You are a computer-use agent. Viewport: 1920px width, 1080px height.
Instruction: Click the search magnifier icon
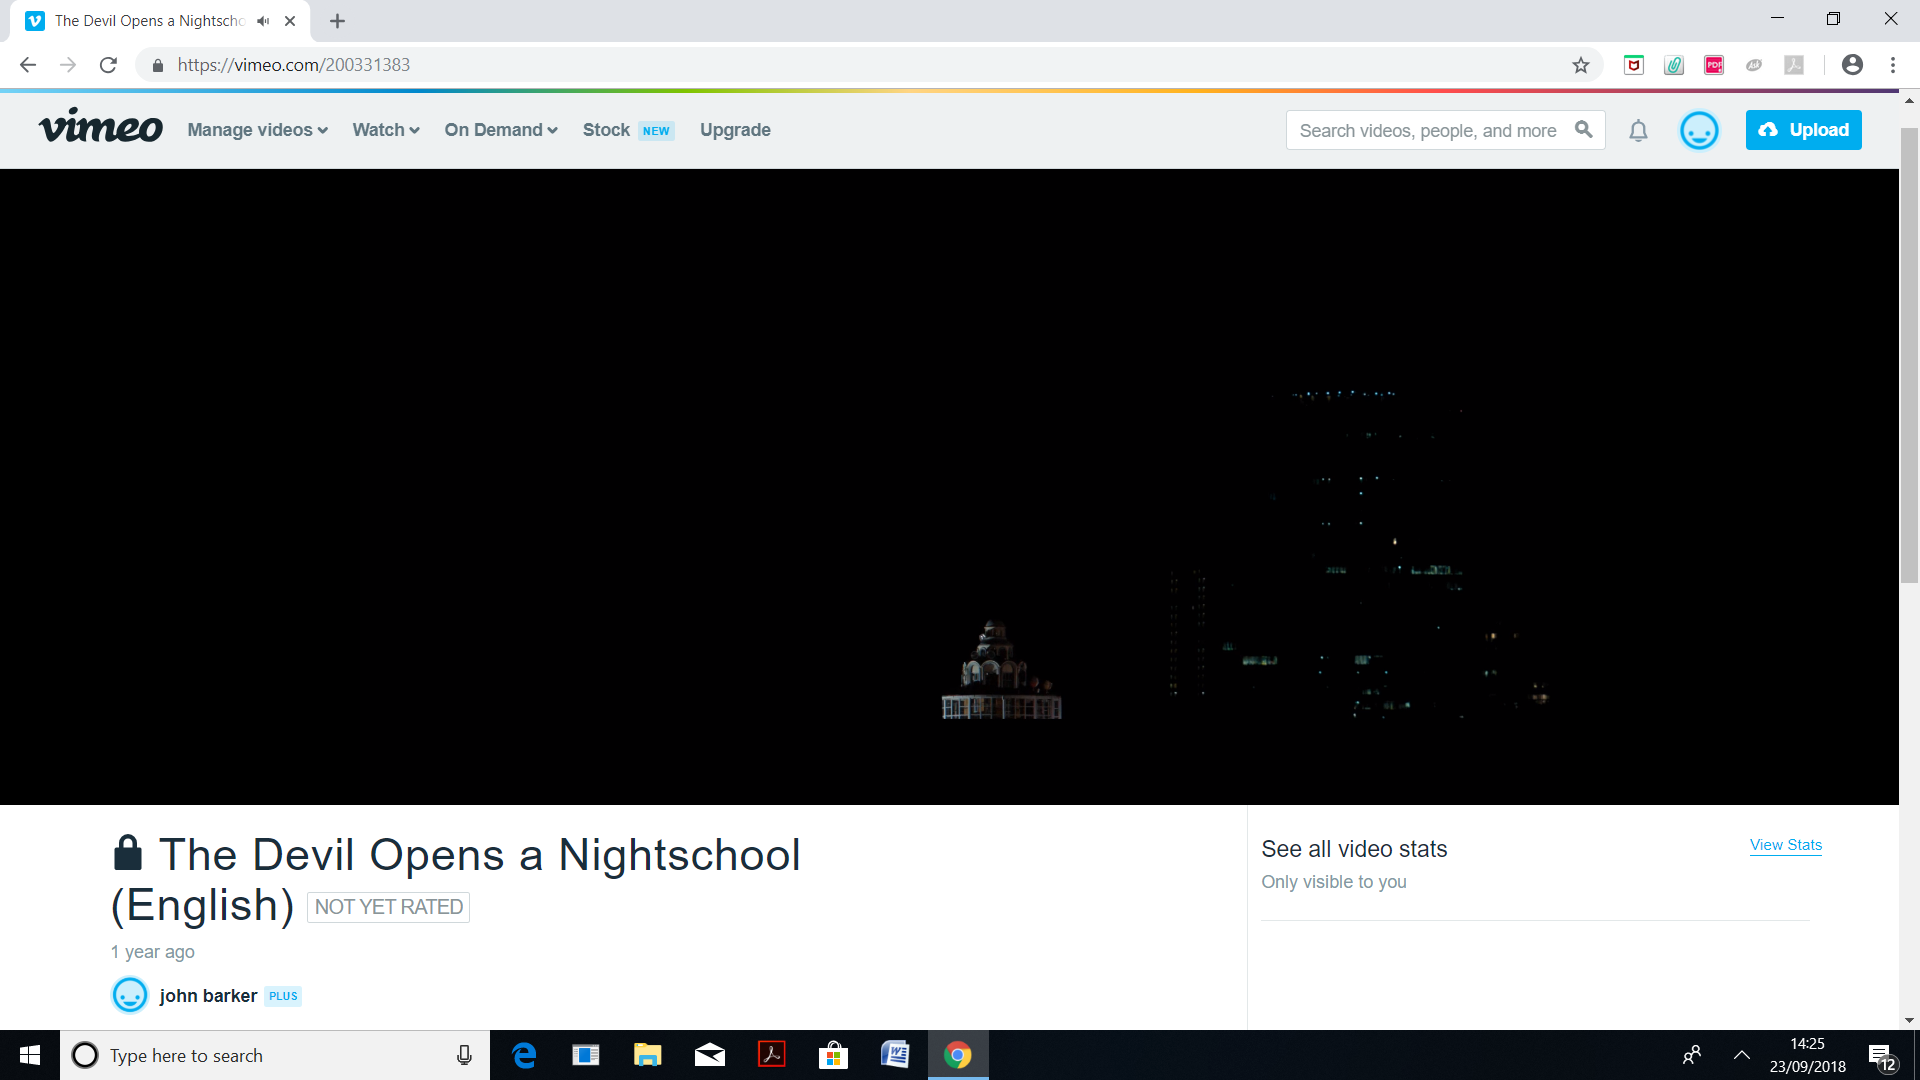tap(1583, 129)
